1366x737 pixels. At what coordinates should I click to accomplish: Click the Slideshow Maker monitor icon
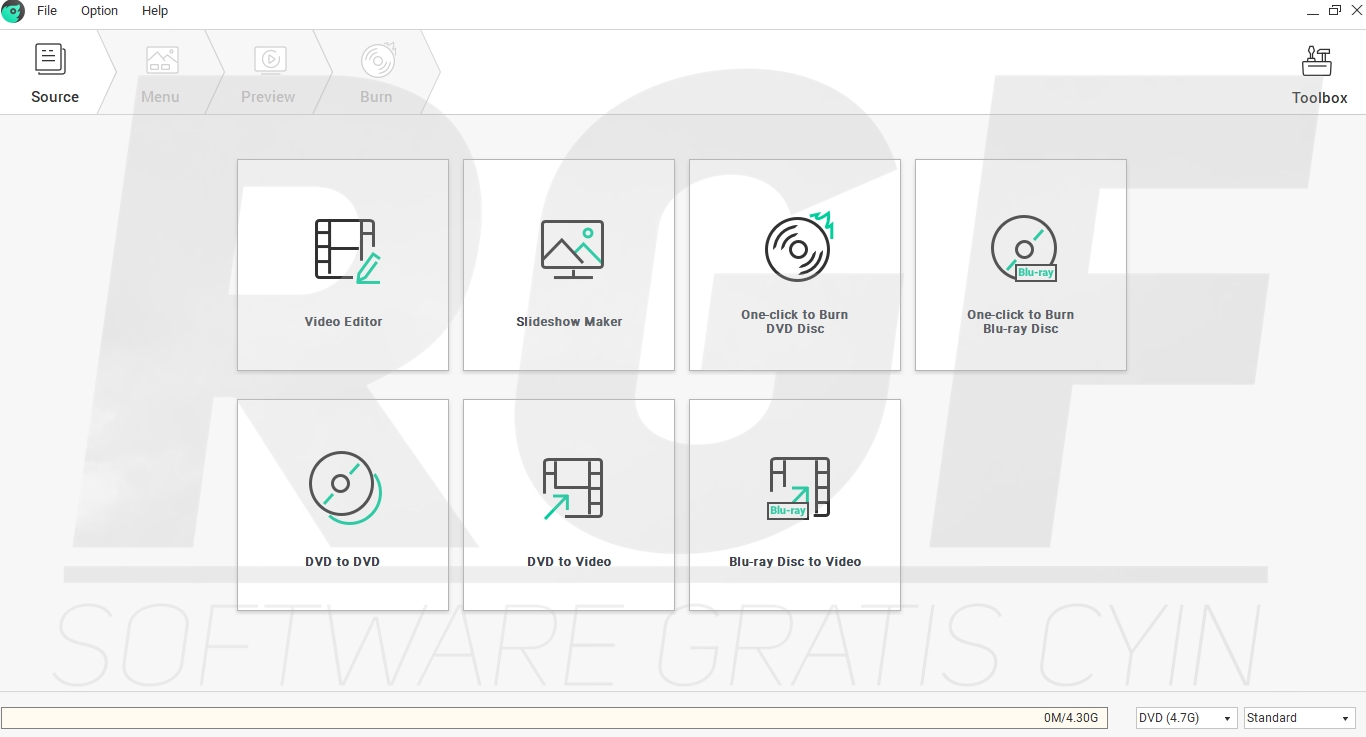572,250
